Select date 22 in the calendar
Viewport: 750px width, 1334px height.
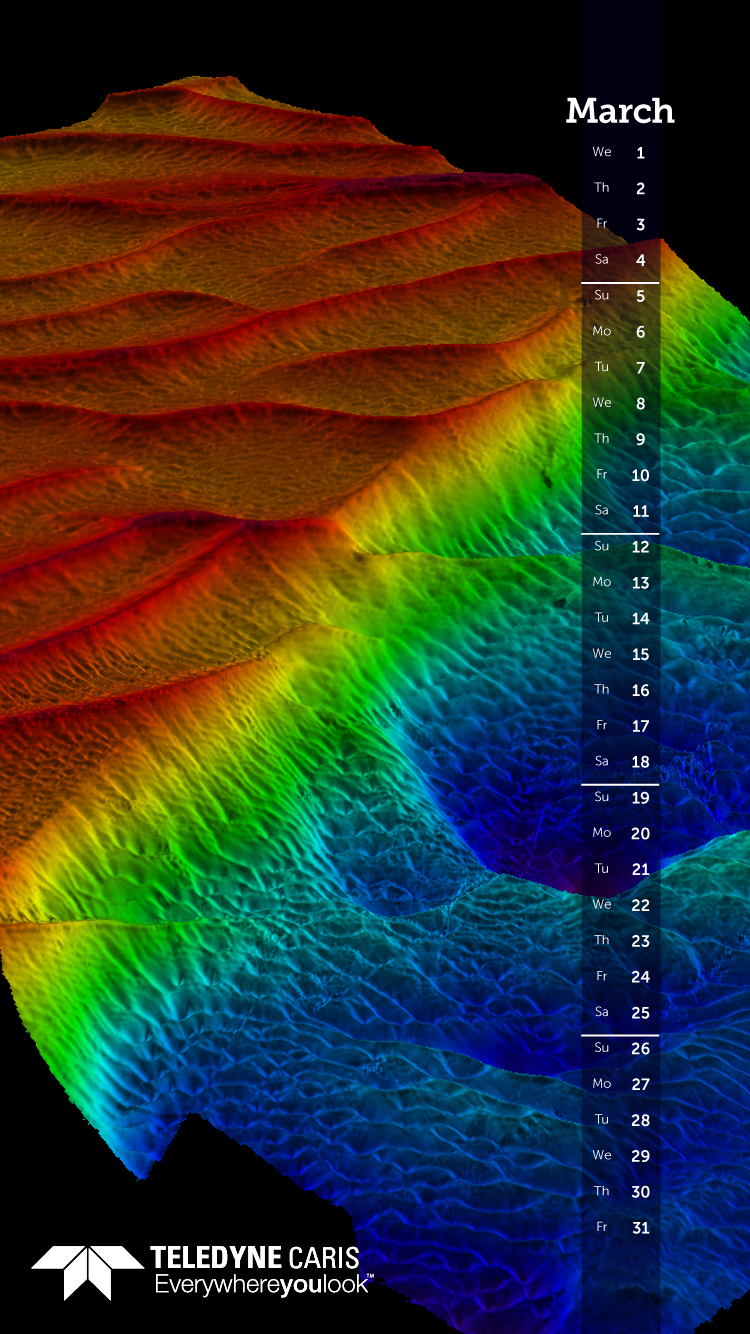(x=641, y=905)
